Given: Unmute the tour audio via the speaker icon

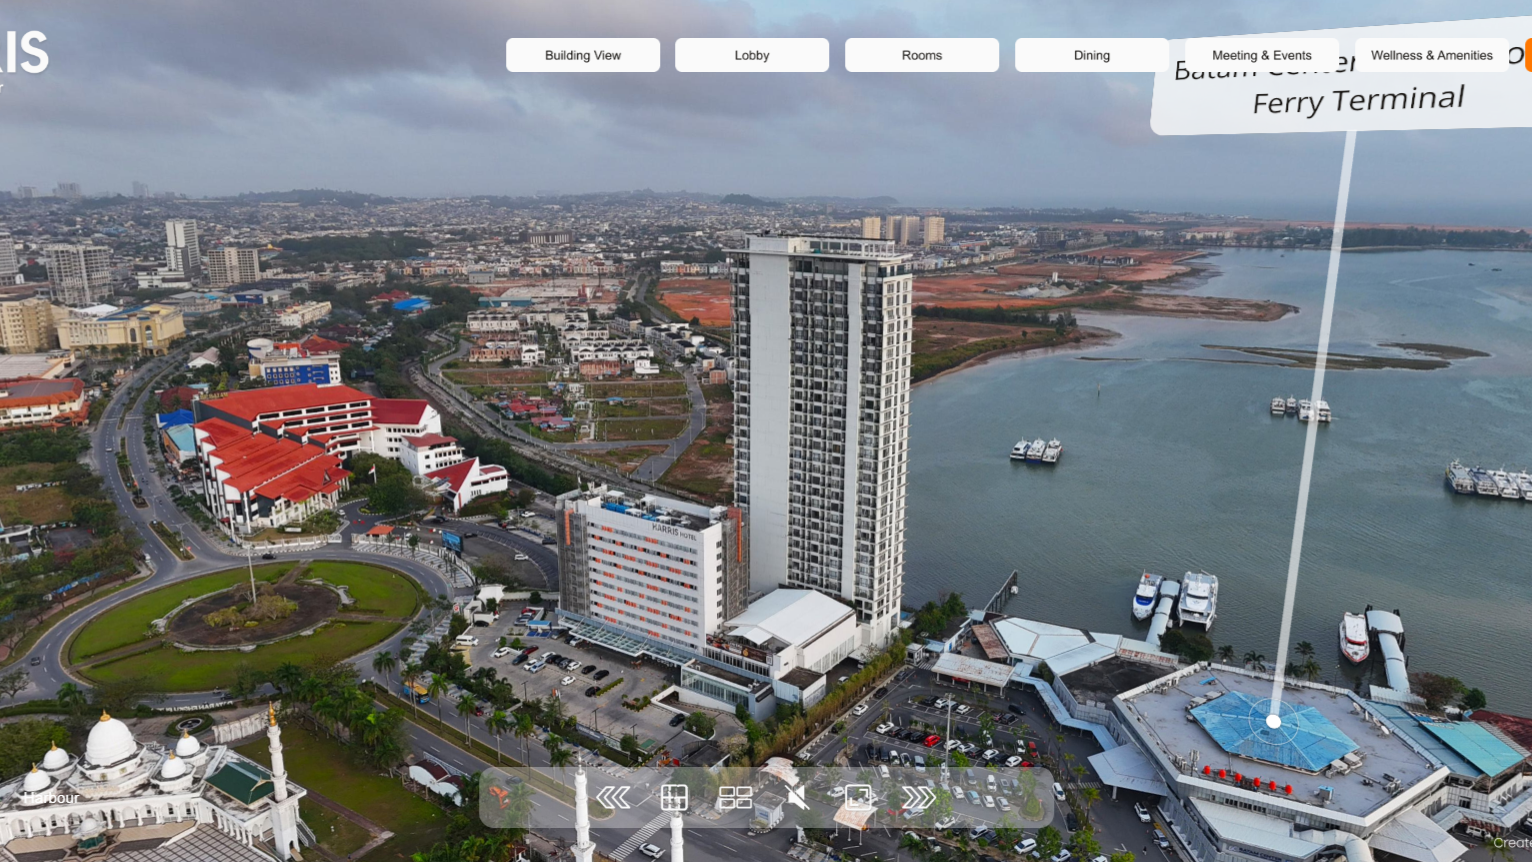Looking at the screenshot, I should pyautogui.click(x=796, y=797).
